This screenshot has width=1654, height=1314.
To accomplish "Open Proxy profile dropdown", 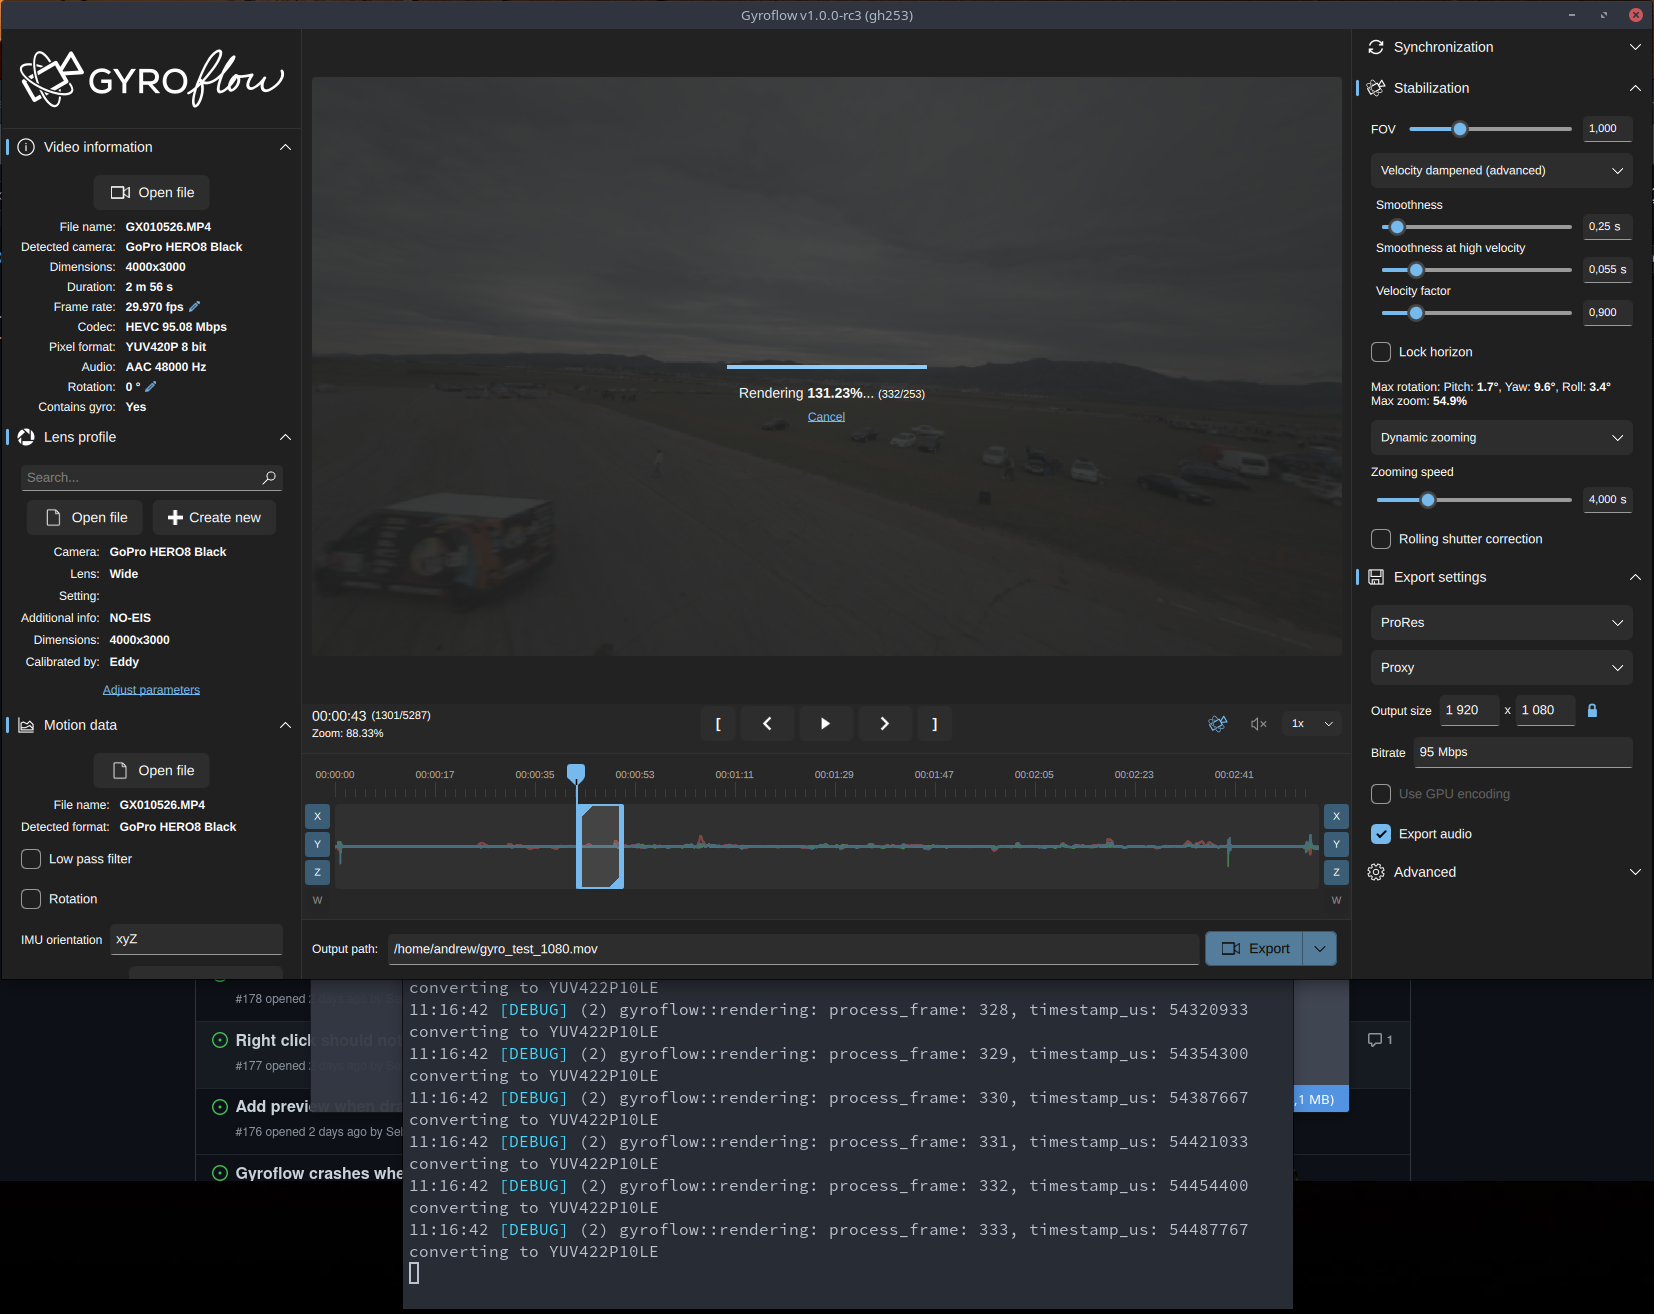I will (1501, 667).
